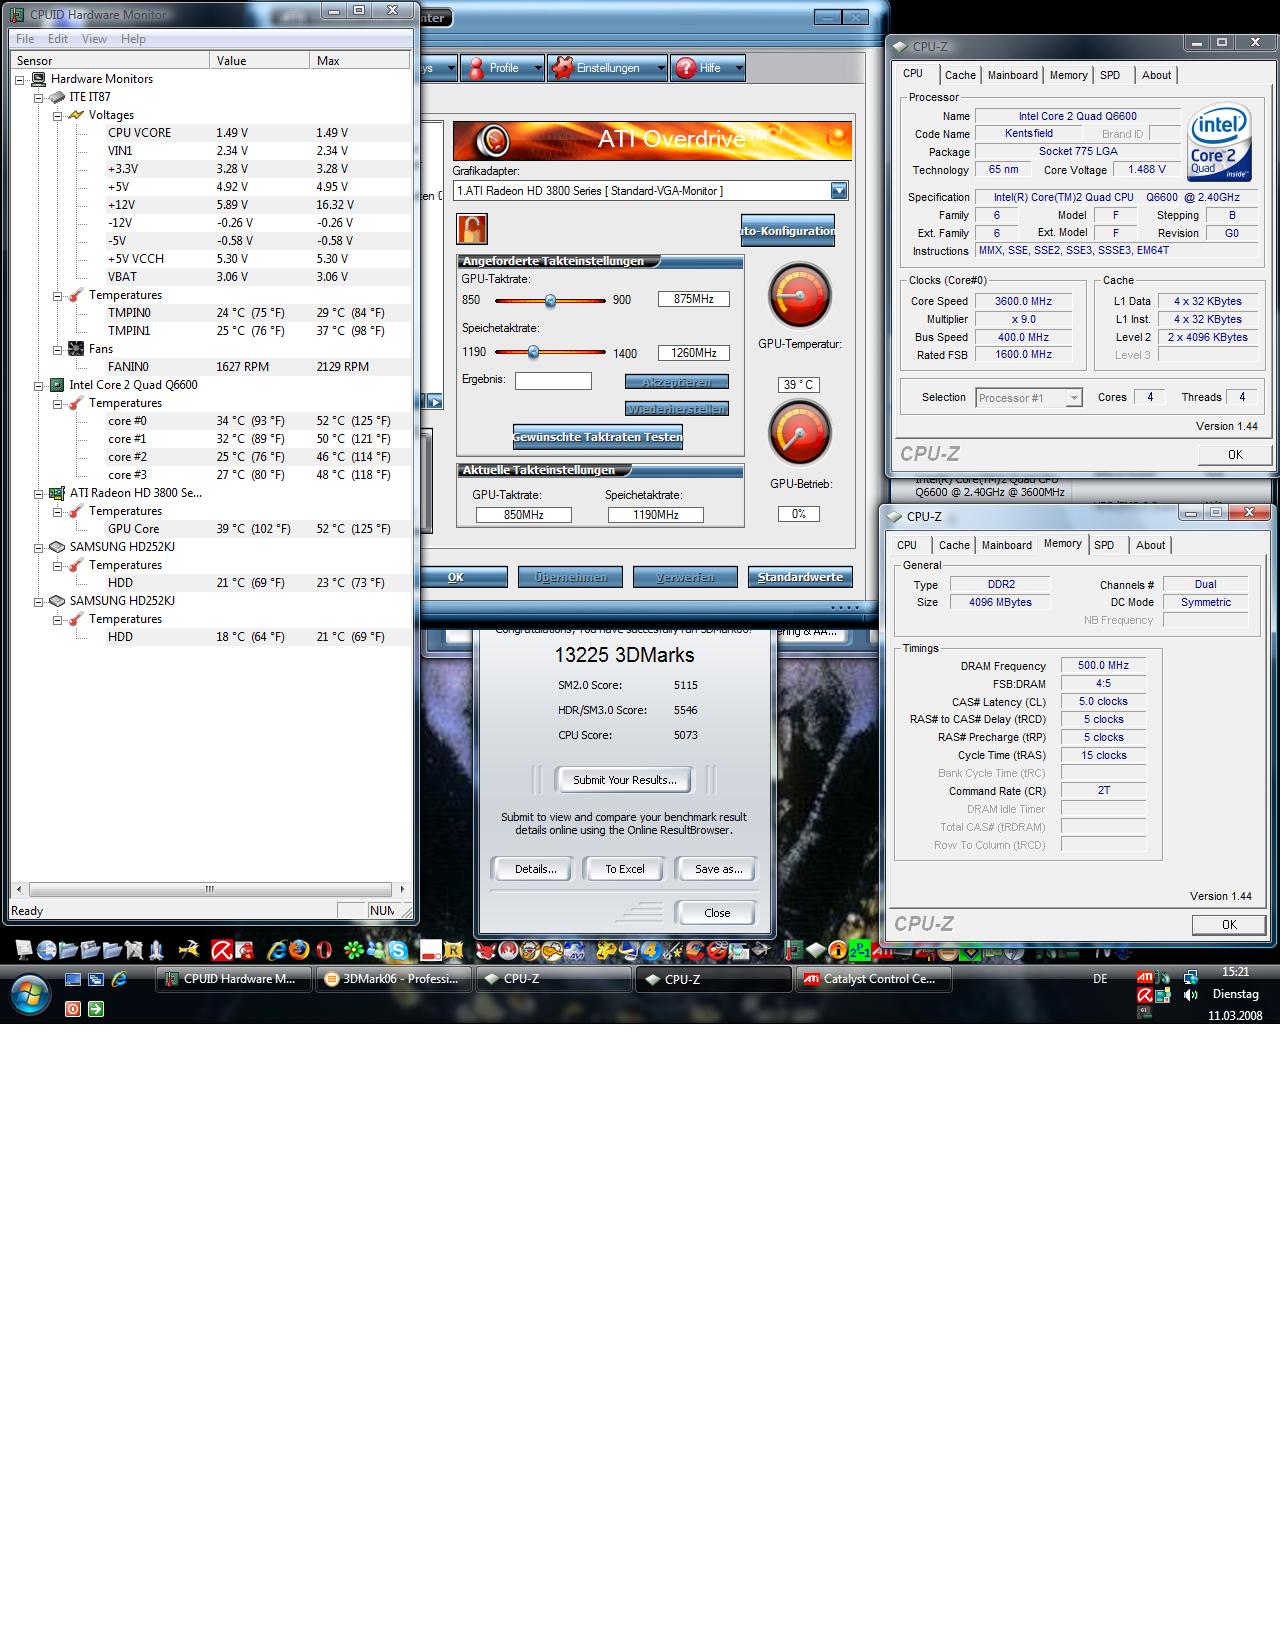
Task: Click the orange info icon in desktop toolbar
Action: click(x=837, y=950)
